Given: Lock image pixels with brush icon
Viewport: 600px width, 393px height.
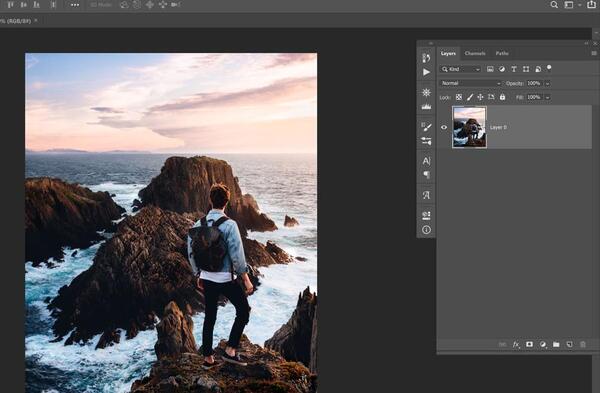Looking at the screenshot, I should [x=470, y=97].
